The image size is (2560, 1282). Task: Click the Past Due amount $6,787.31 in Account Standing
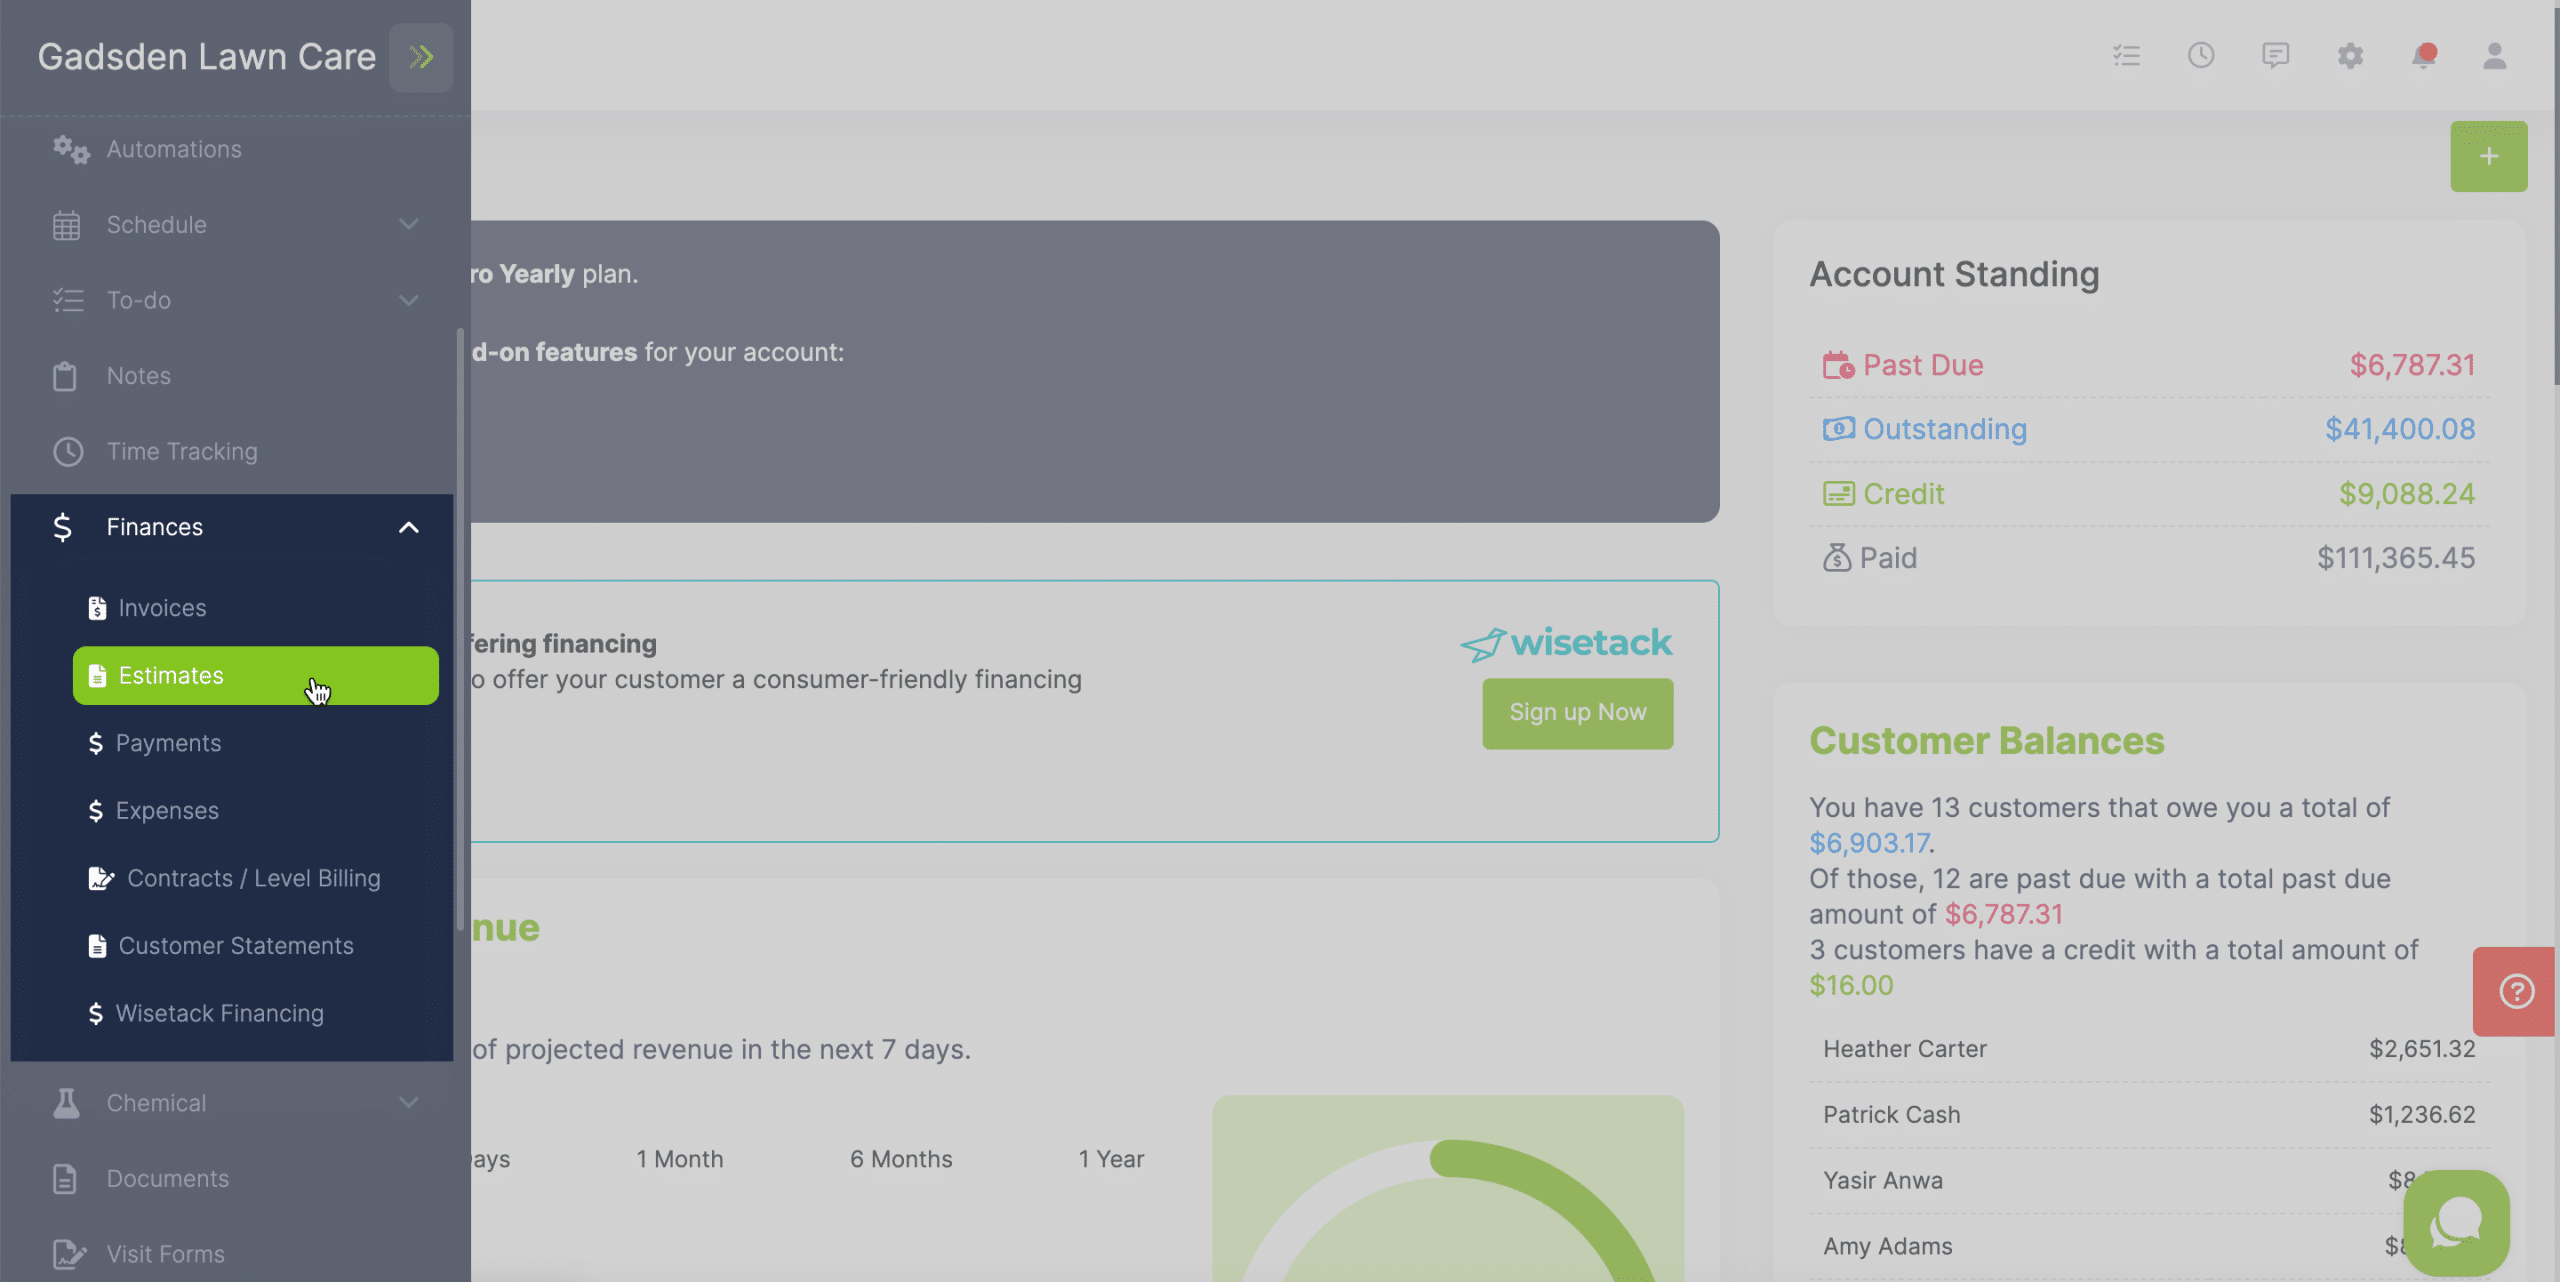click(x=2412, y=365)
